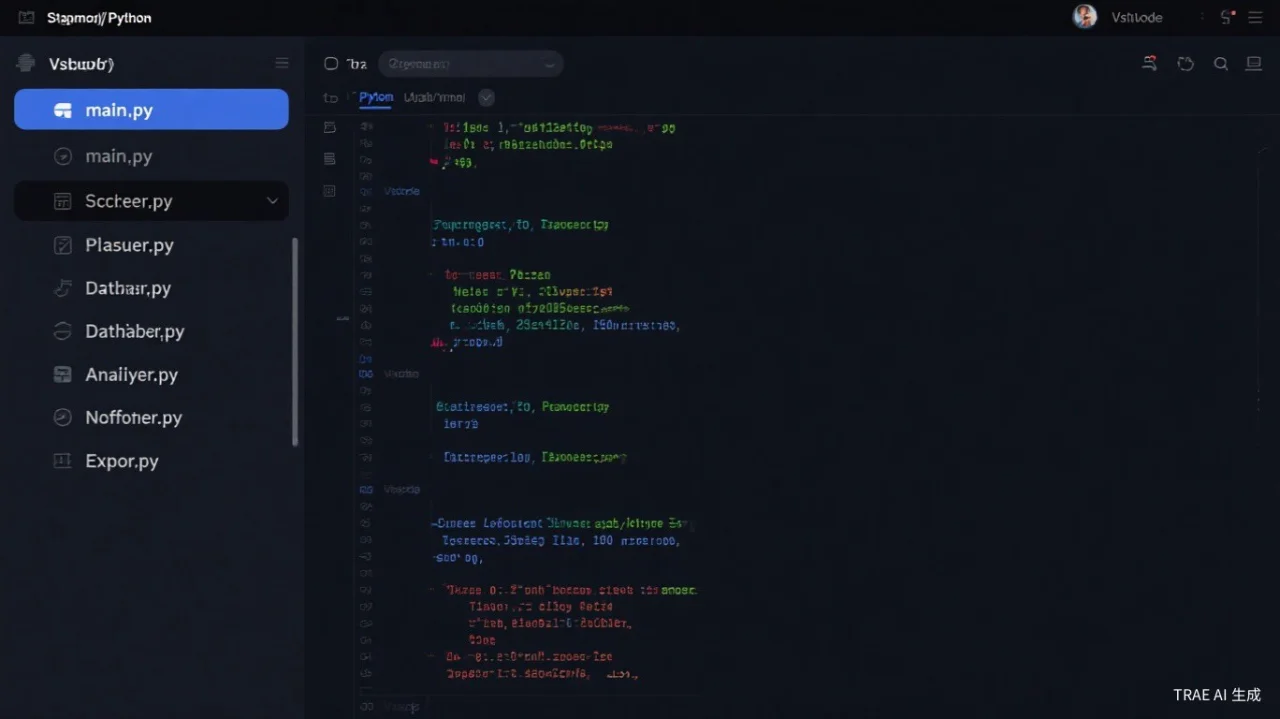This screenshot has width=1280, height=719.
Task: Switch to the tab right of Python
Action: point(434,98)
